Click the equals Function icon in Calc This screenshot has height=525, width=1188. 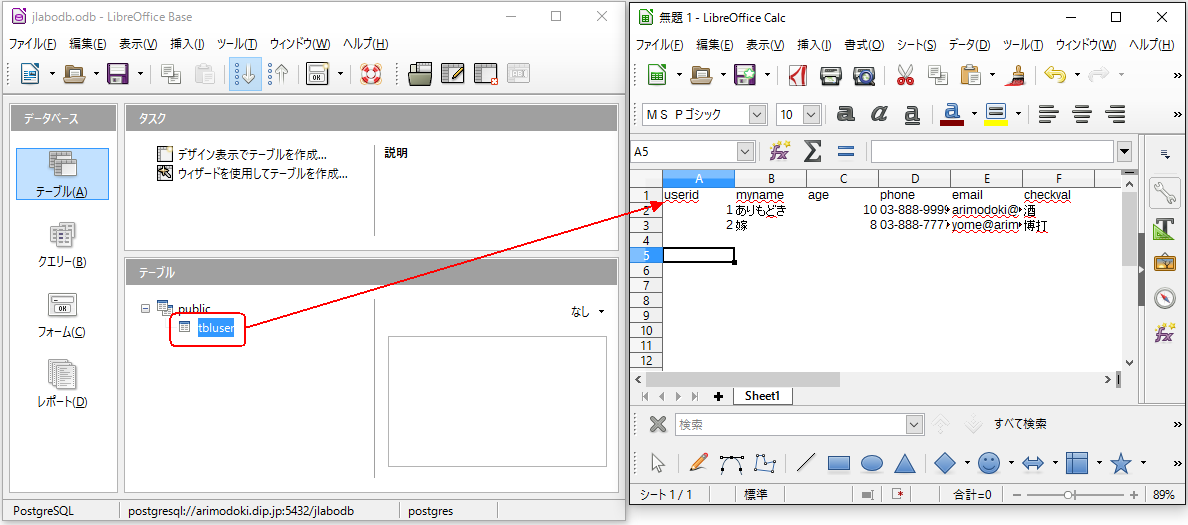click(846, 152)
